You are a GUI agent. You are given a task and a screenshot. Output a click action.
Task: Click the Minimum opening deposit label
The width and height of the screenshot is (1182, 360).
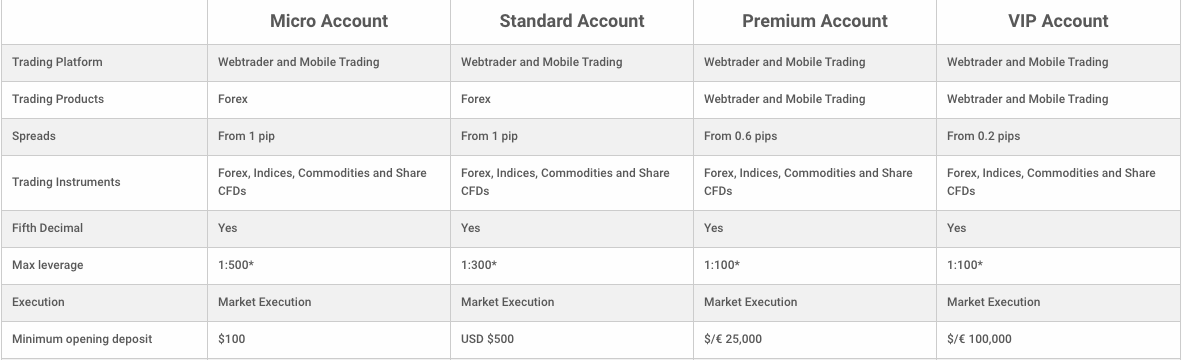(x=82, y=339)
